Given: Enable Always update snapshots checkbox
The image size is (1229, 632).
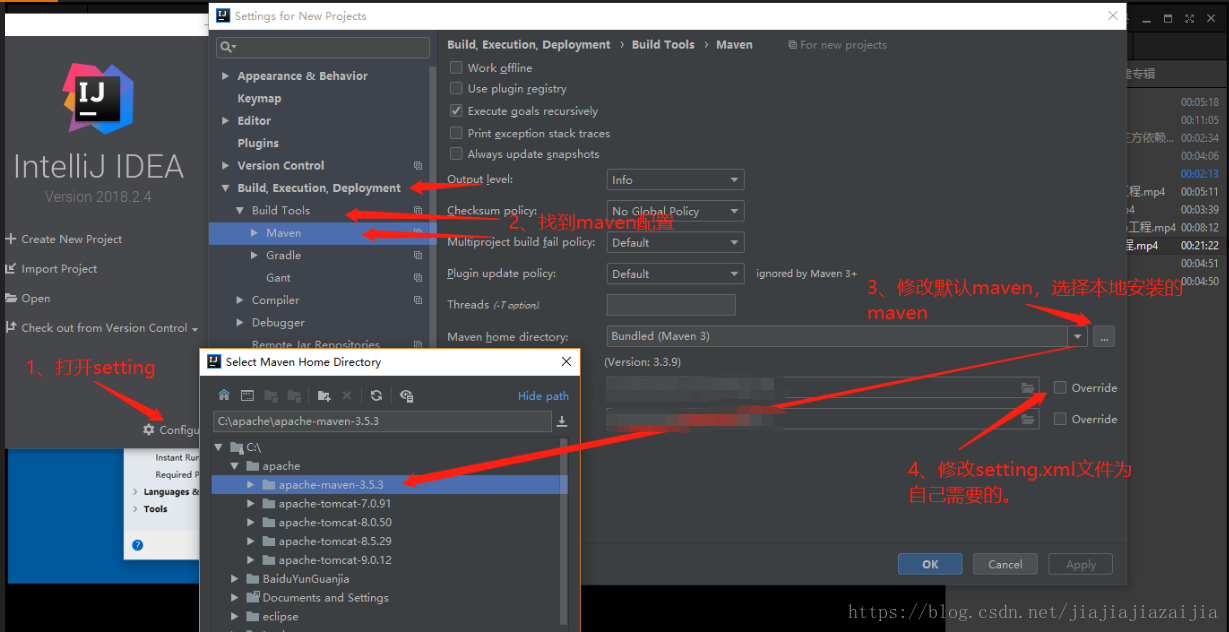Looking at the screenshot, I should 456,154.
